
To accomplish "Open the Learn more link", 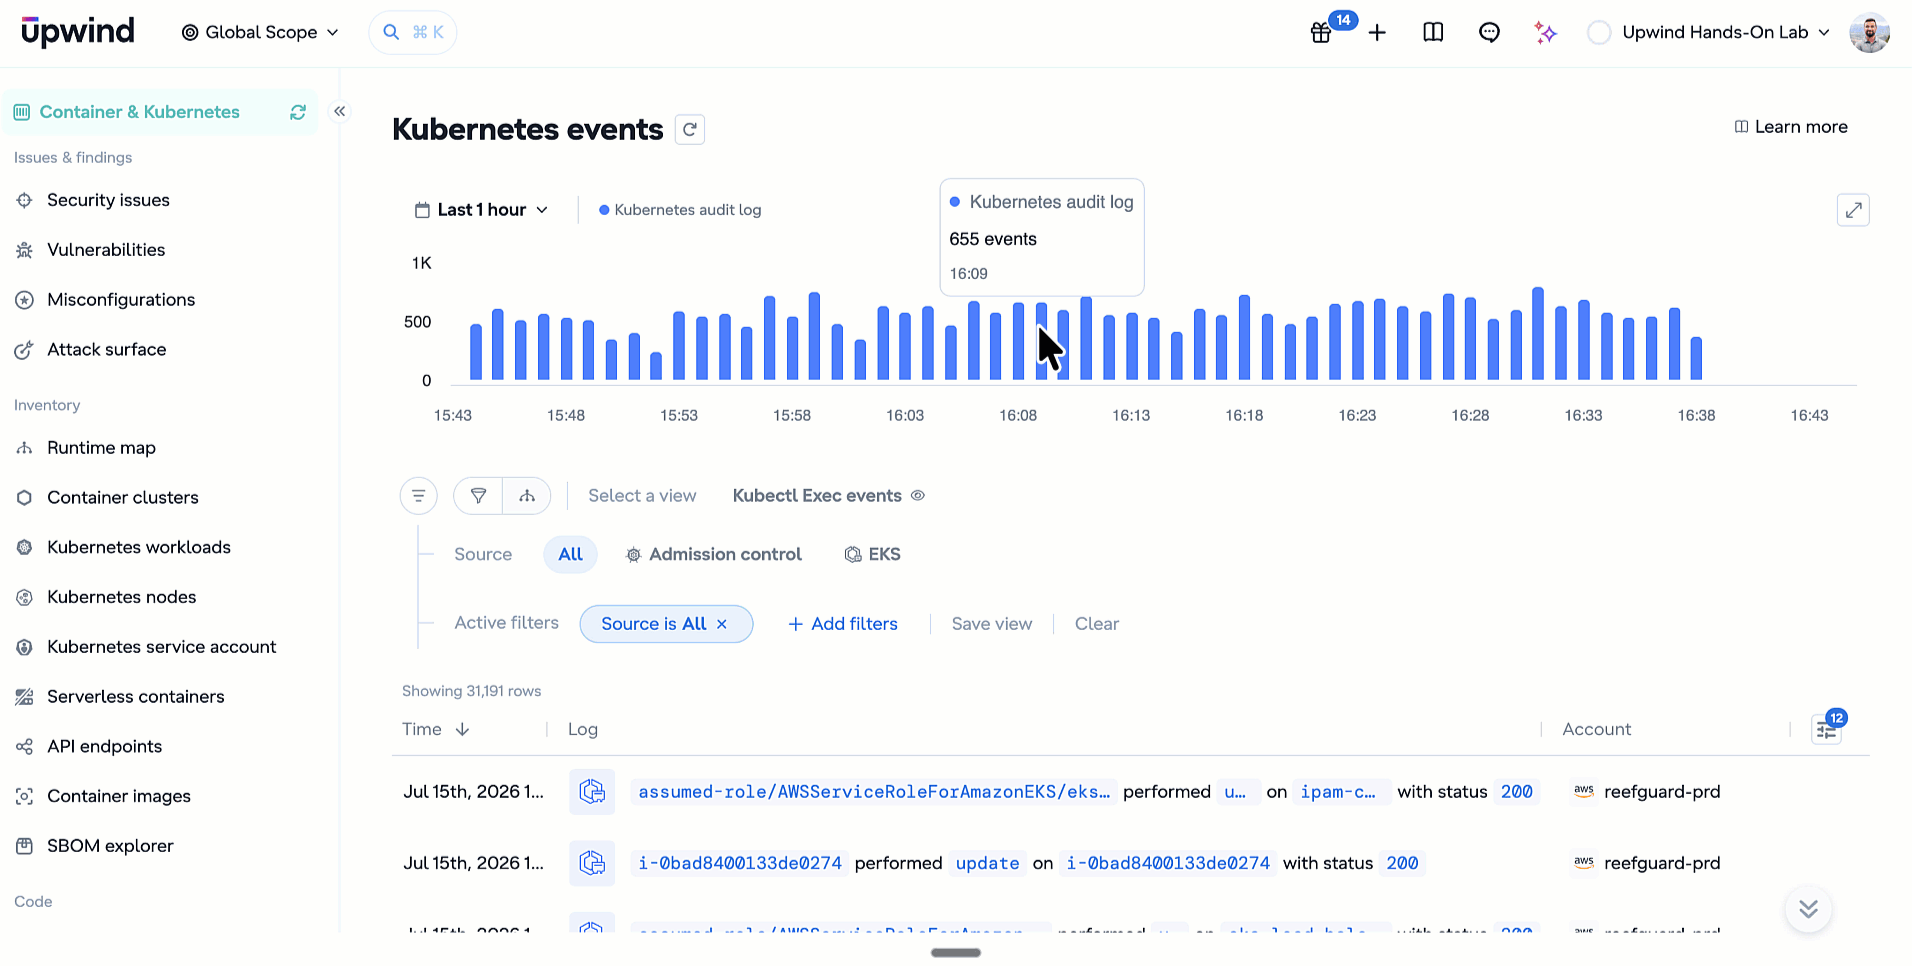I will click(x=1790, y=127).
